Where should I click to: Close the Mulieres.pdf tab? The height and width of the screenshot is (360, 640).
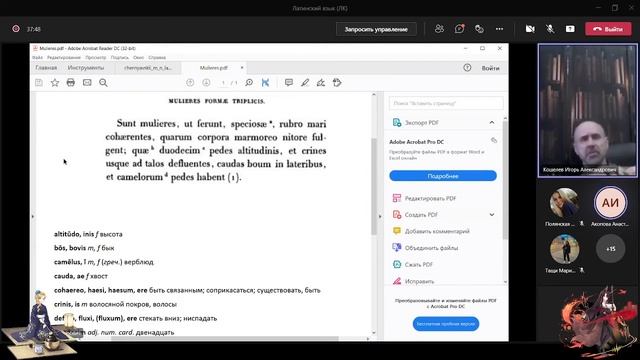click(242, 68)
